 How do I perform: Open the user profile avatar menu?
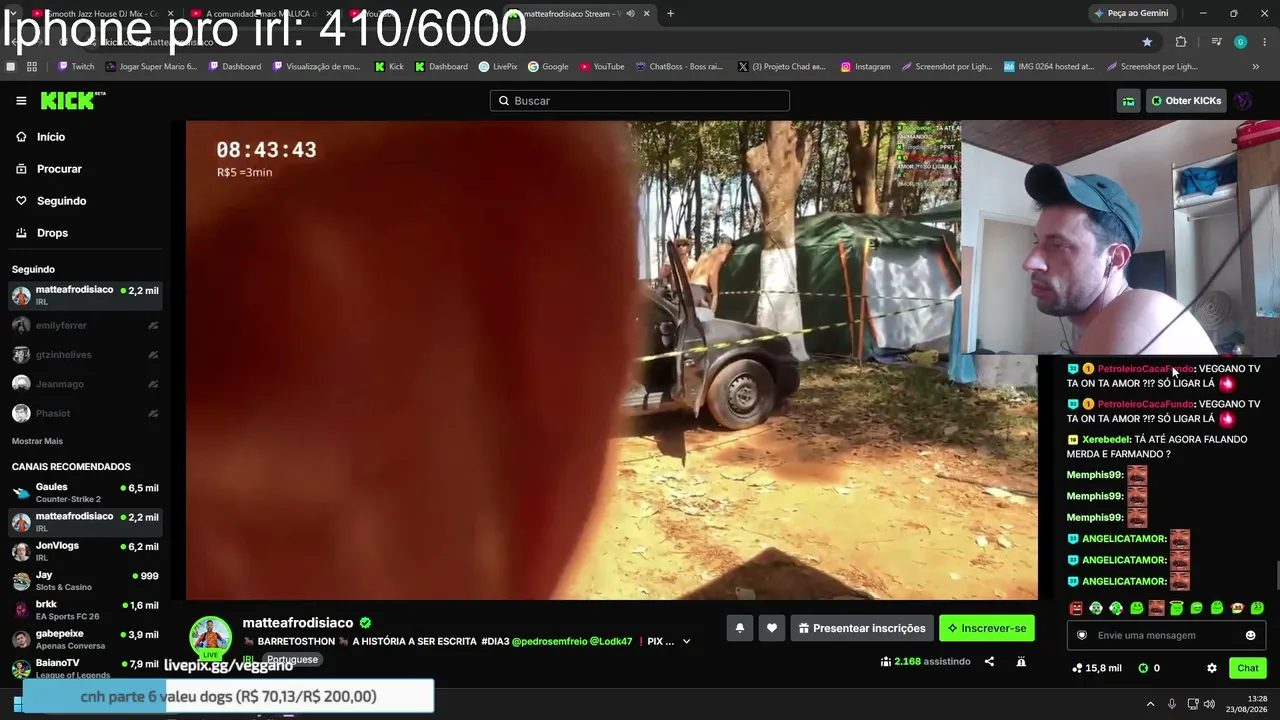click(x=1243, y=101)
